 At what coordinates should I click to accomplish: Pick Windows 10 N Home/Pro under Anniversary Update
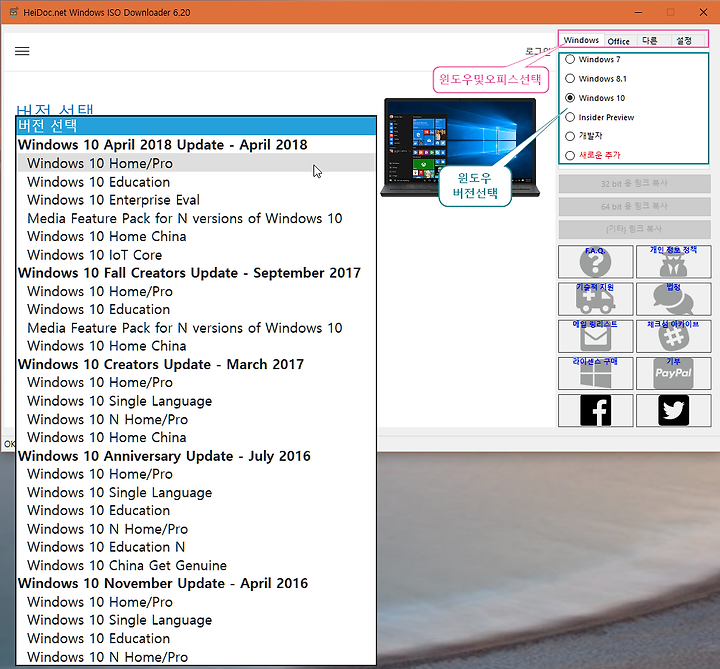click(196, 529)
